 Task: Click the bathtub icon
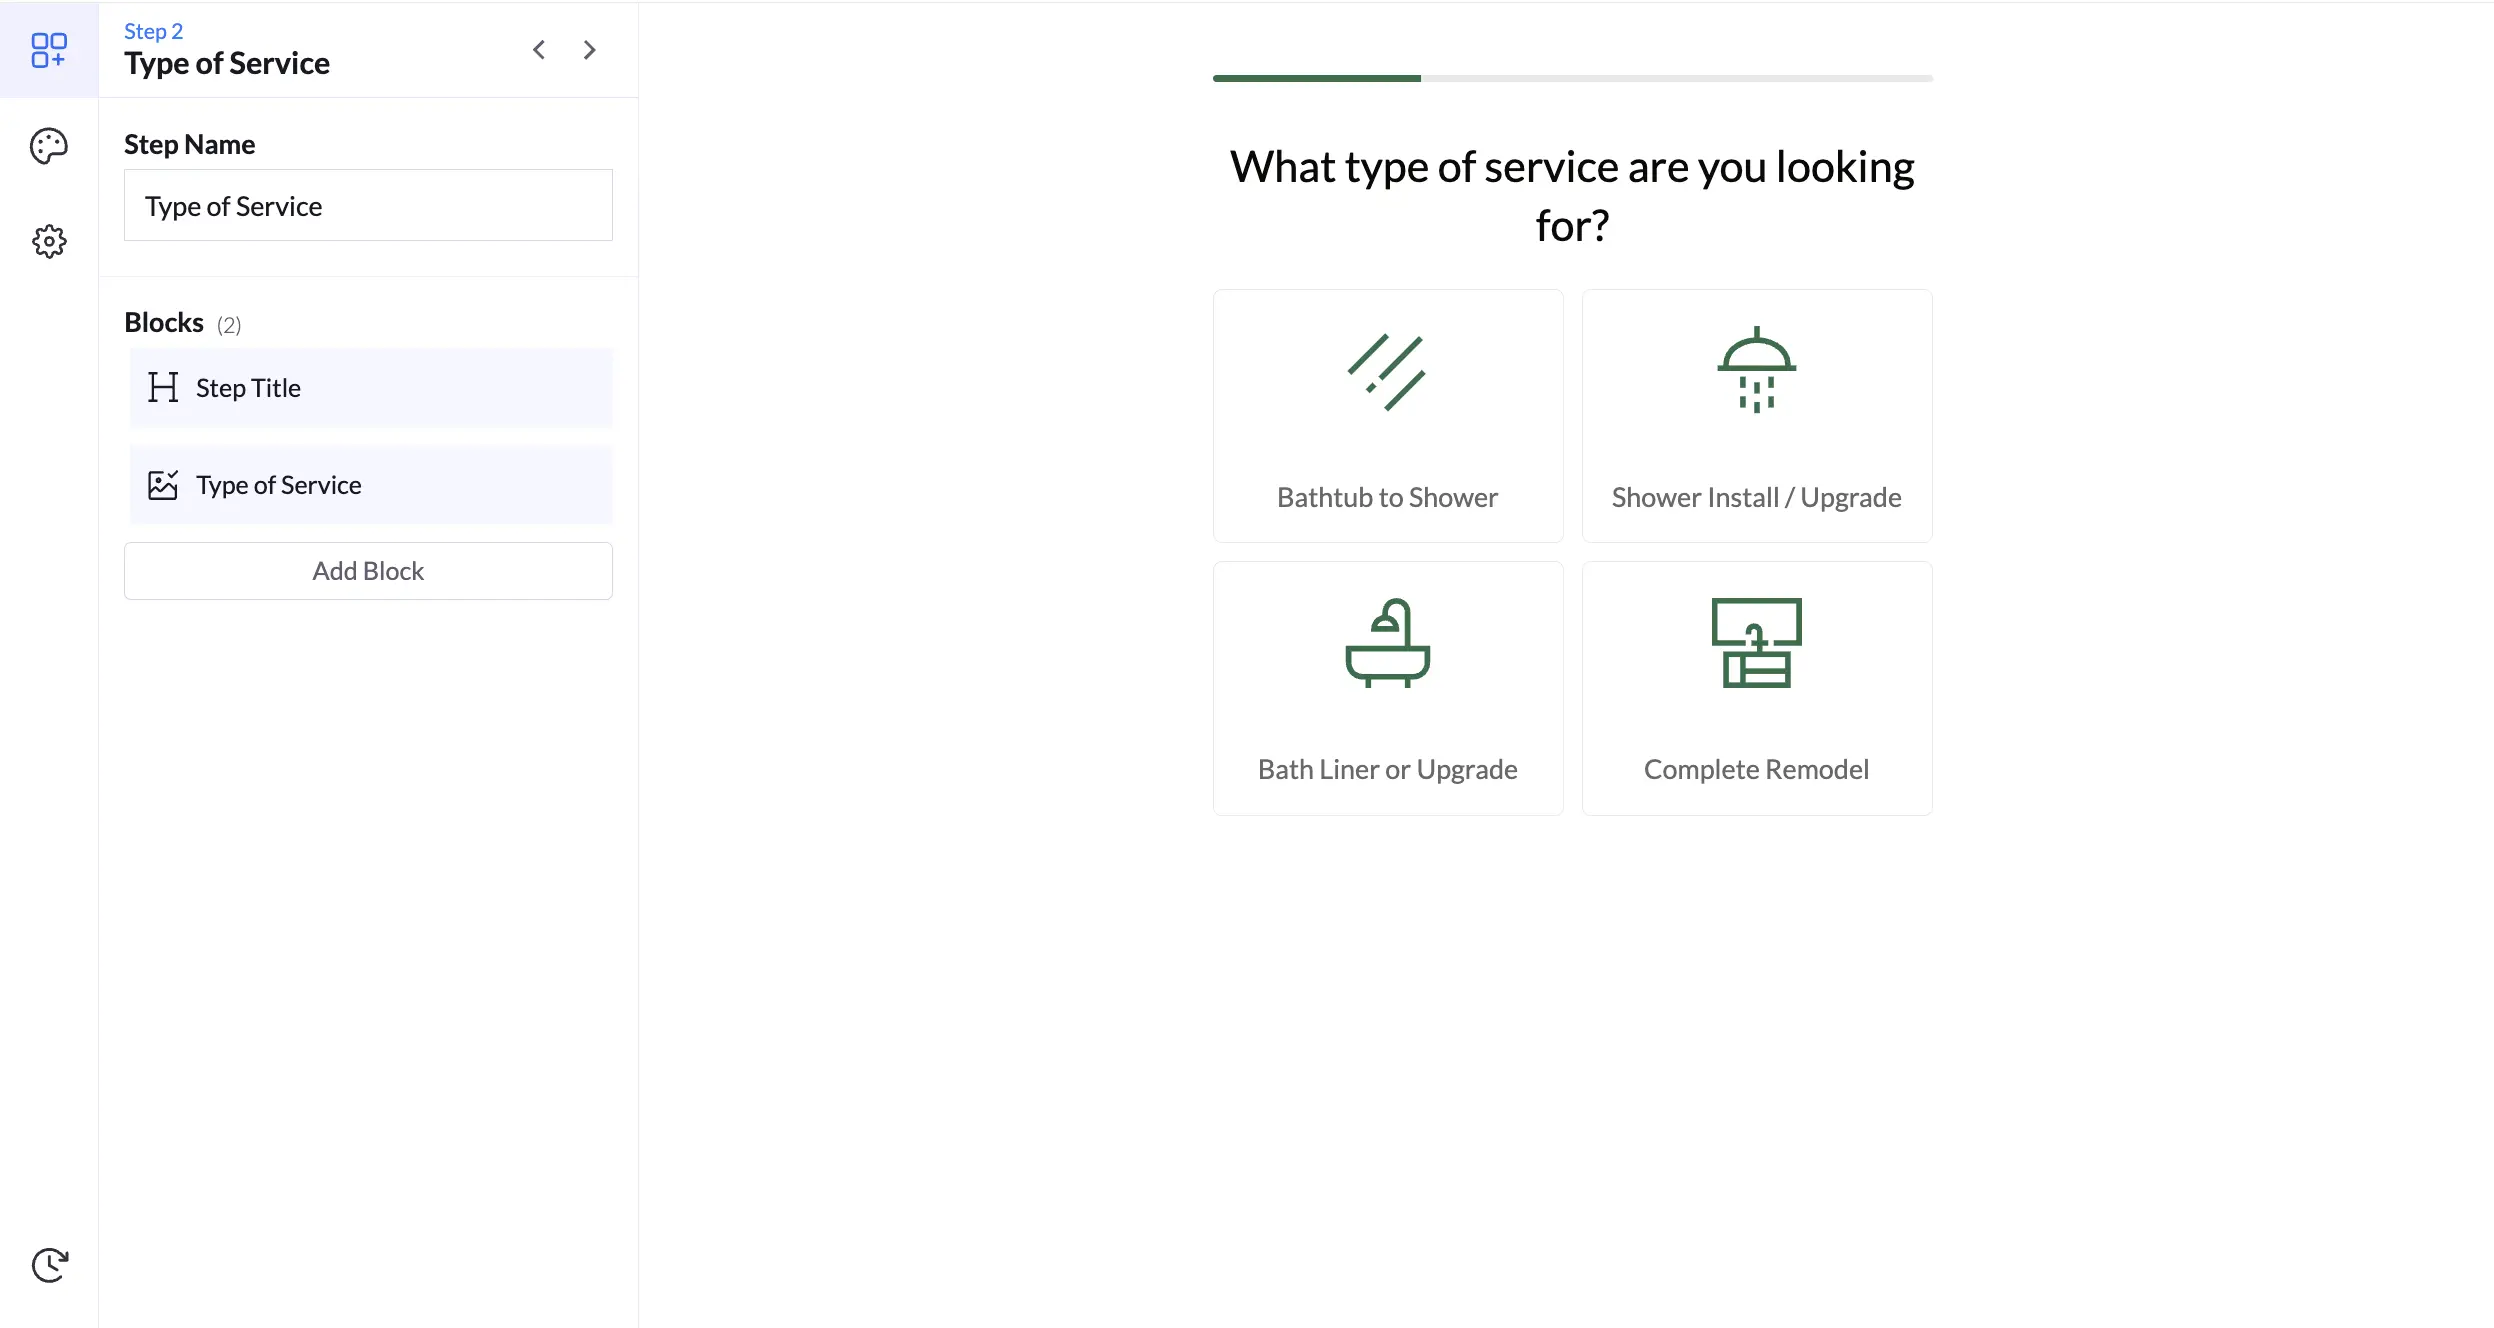1388,643
